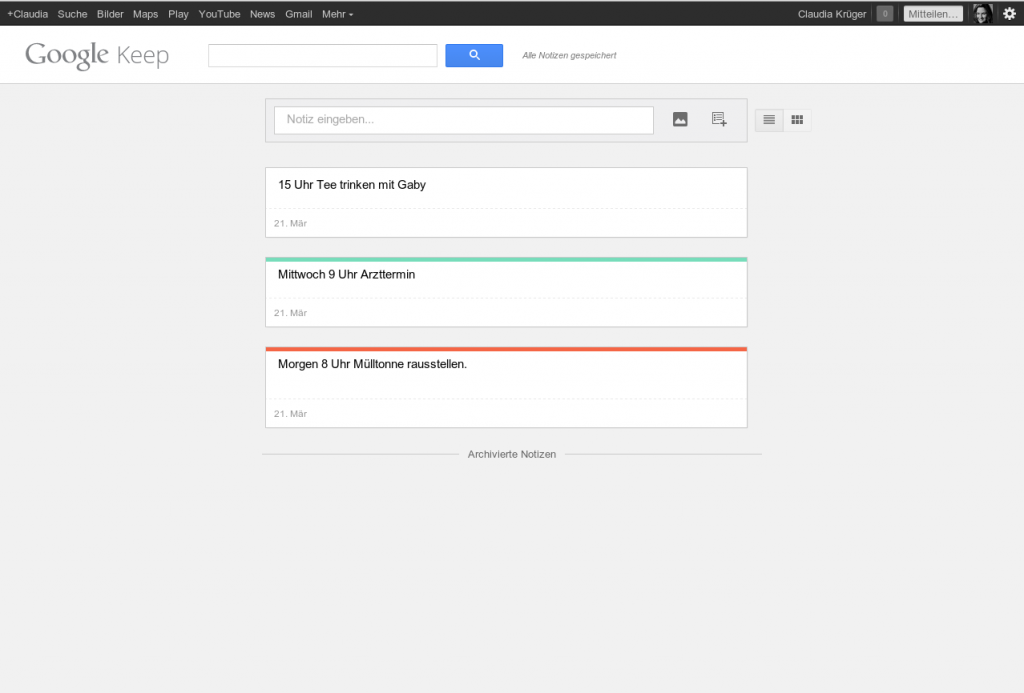Open Claudia Krüger profile avatar
Screen dimensions: 1024x693
(x=983, y=14)
